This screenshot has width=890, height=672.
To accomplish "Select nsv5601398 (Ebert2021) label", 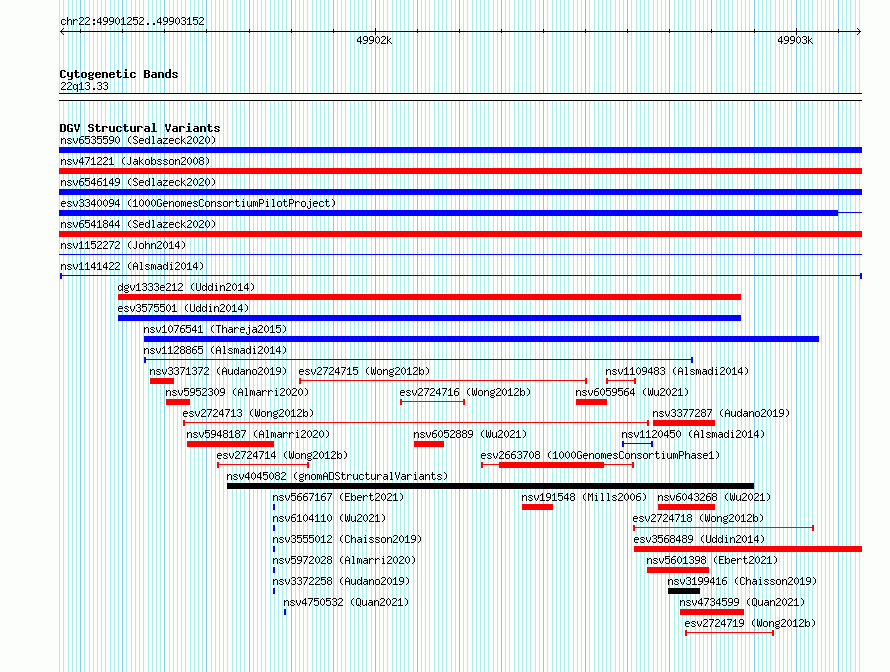I will pos(712,560).
